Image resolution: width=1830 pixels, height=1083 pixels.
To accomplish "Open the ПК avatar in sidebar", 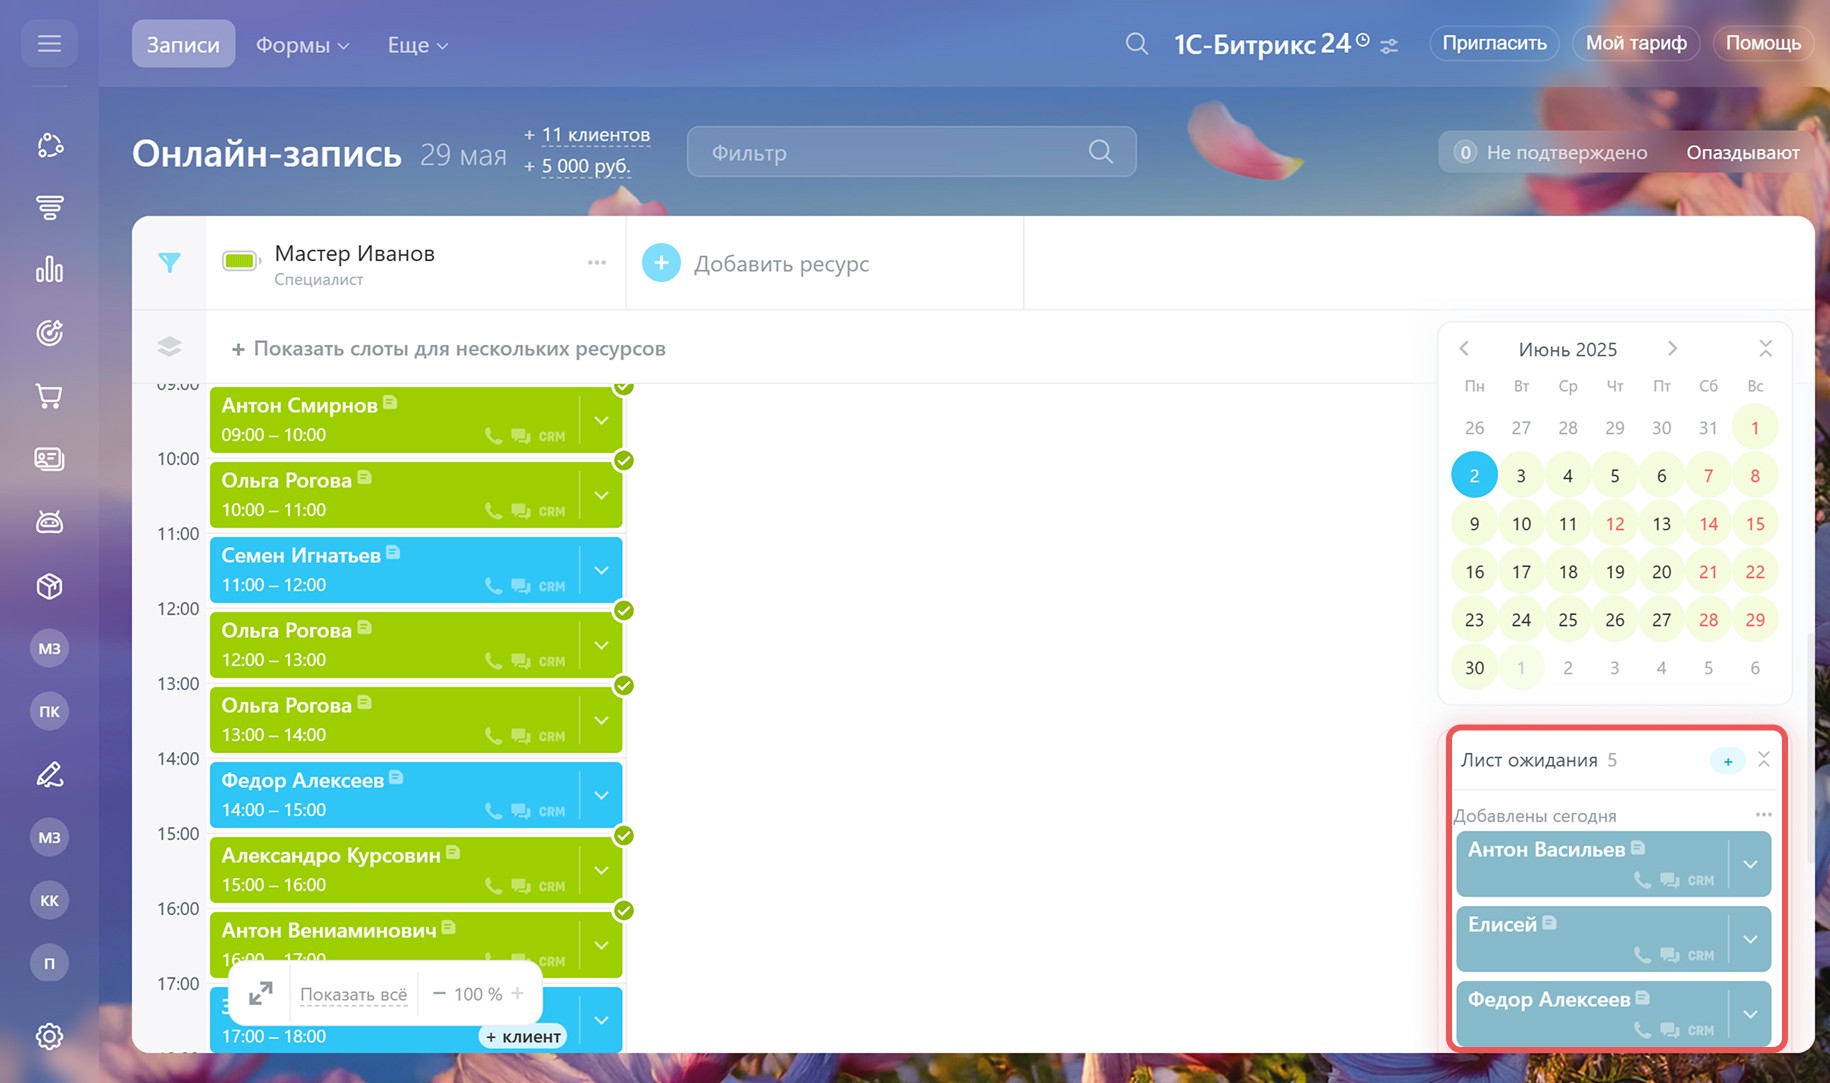I will tap(50, 711).
